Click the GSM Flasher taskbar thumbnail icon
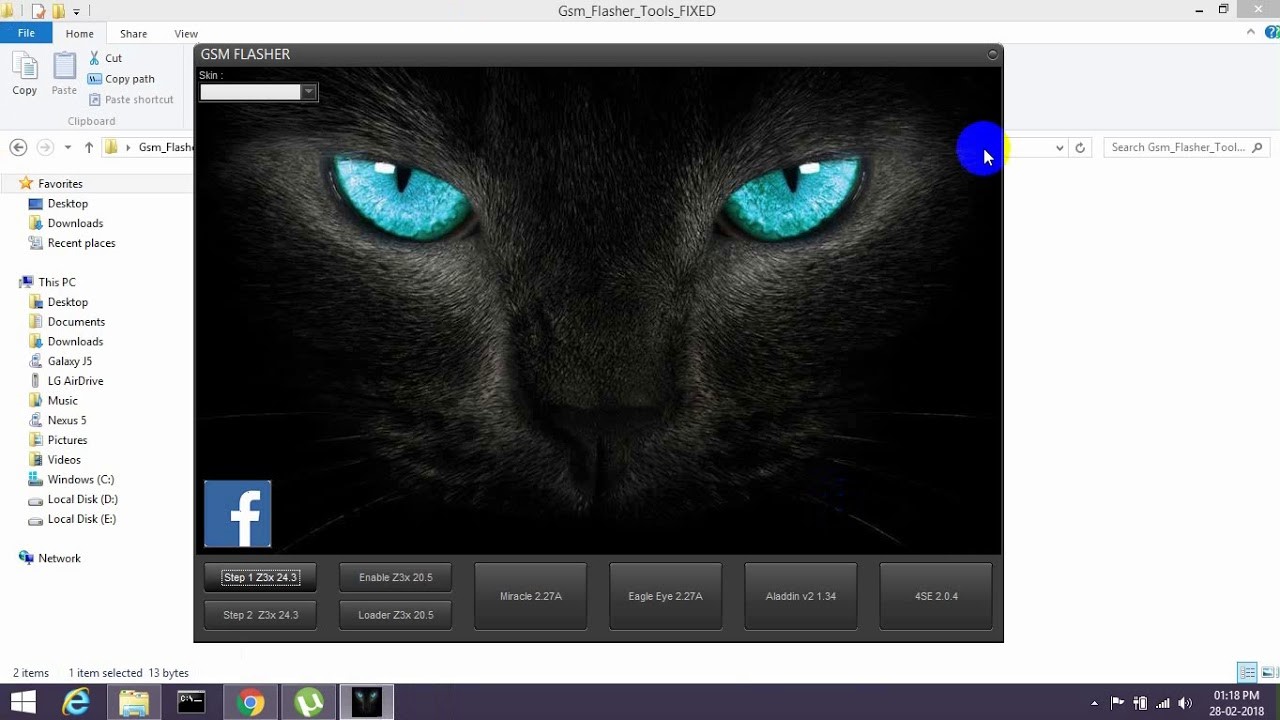 [x=366, y=701]
